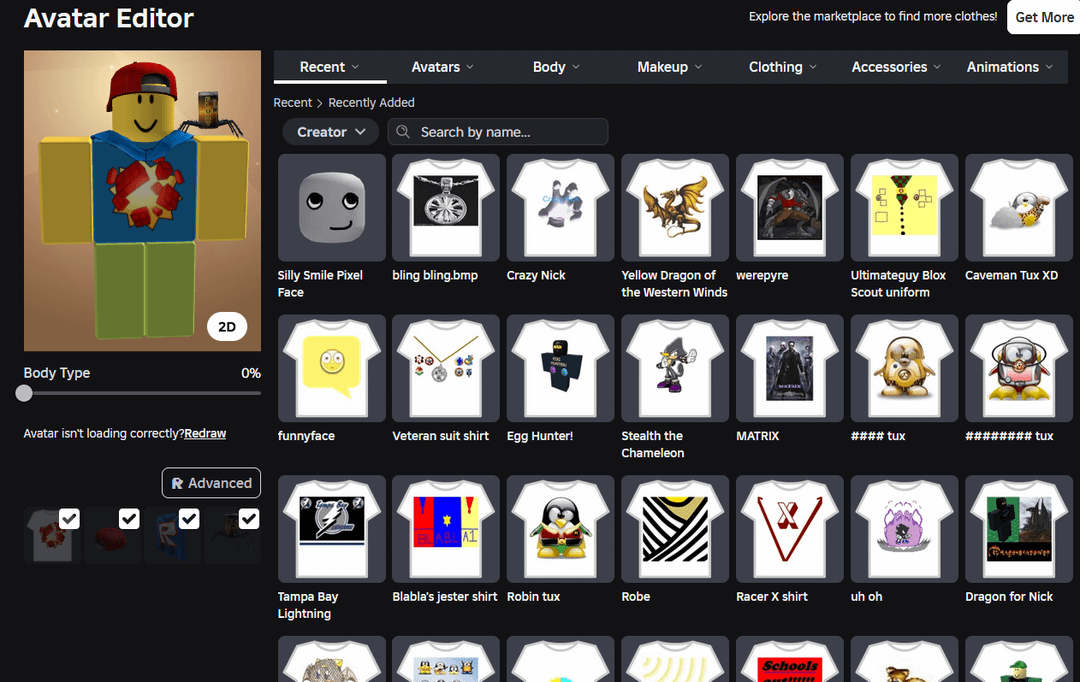Equip the Robin tux t-shirt
Screen dimensions: 1080x682
(560, 529)
